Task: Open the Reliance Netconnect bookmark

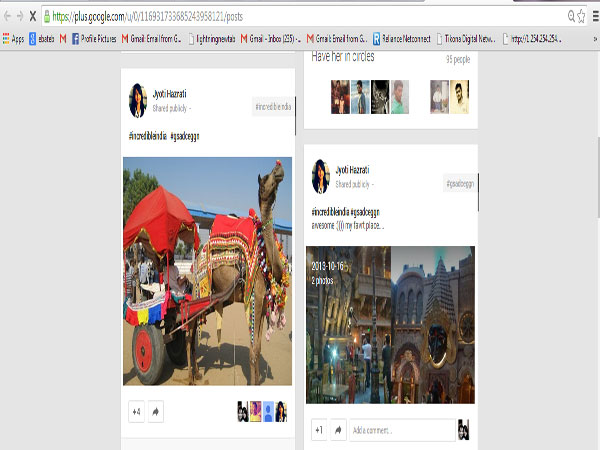Action: 401,39
